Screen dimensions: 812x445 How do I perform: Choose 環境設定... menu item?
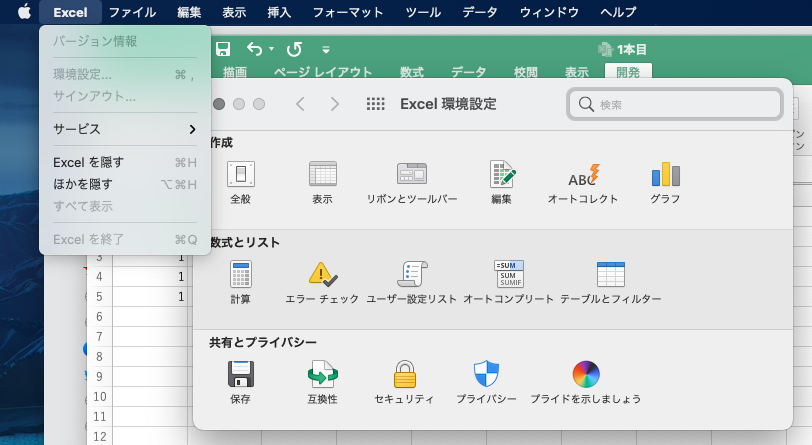click(x=125, y=75)
